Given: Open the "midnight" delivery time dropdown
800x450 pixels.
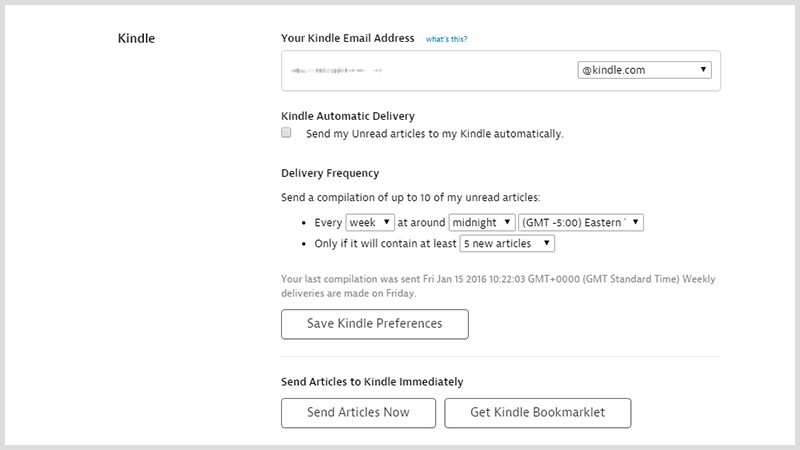Looking at the screenshot, I should (482, 222).
